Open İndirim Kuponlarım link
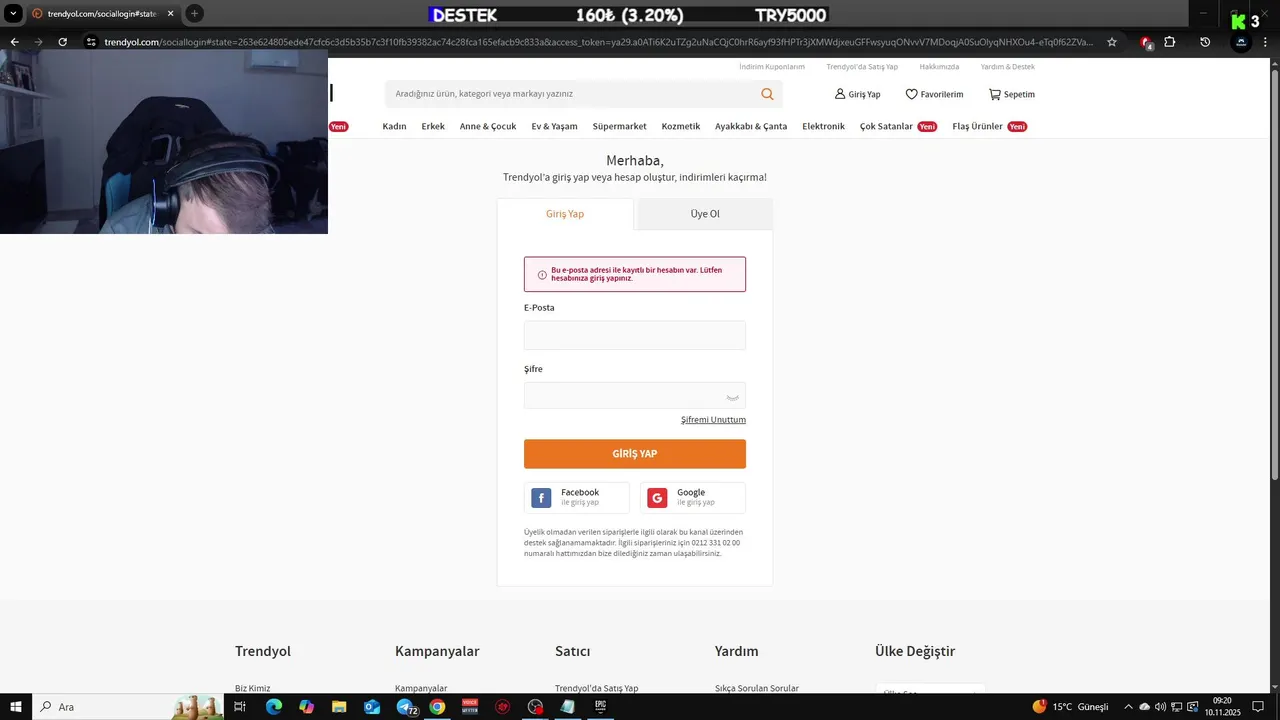Screen dimensions: 1280x720 pyautogui.click(x=772, y=67)
